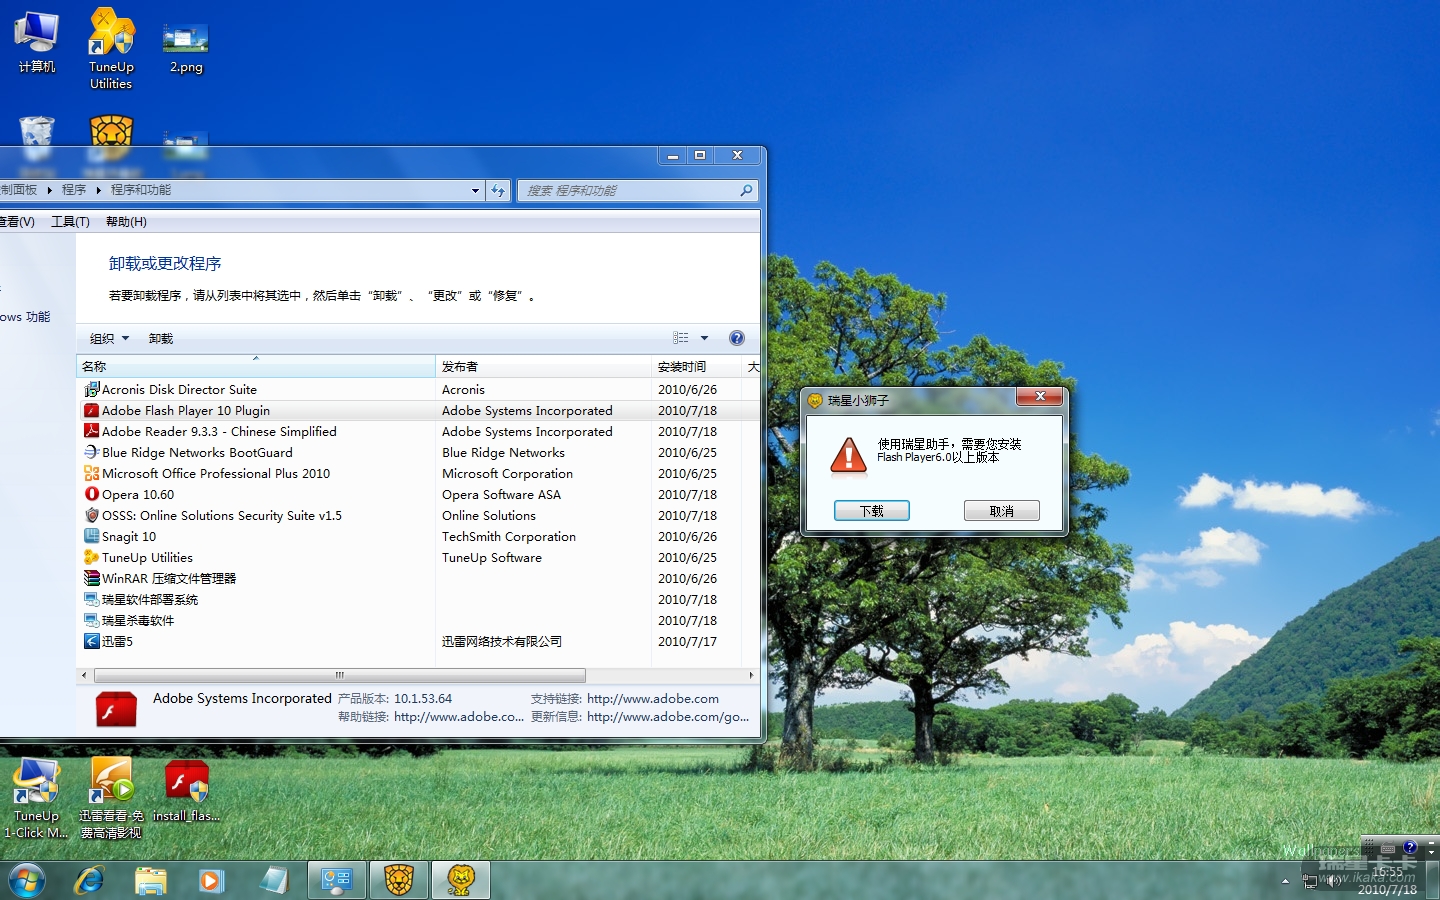Click the 下载 button in dialog

pos(871,511)
